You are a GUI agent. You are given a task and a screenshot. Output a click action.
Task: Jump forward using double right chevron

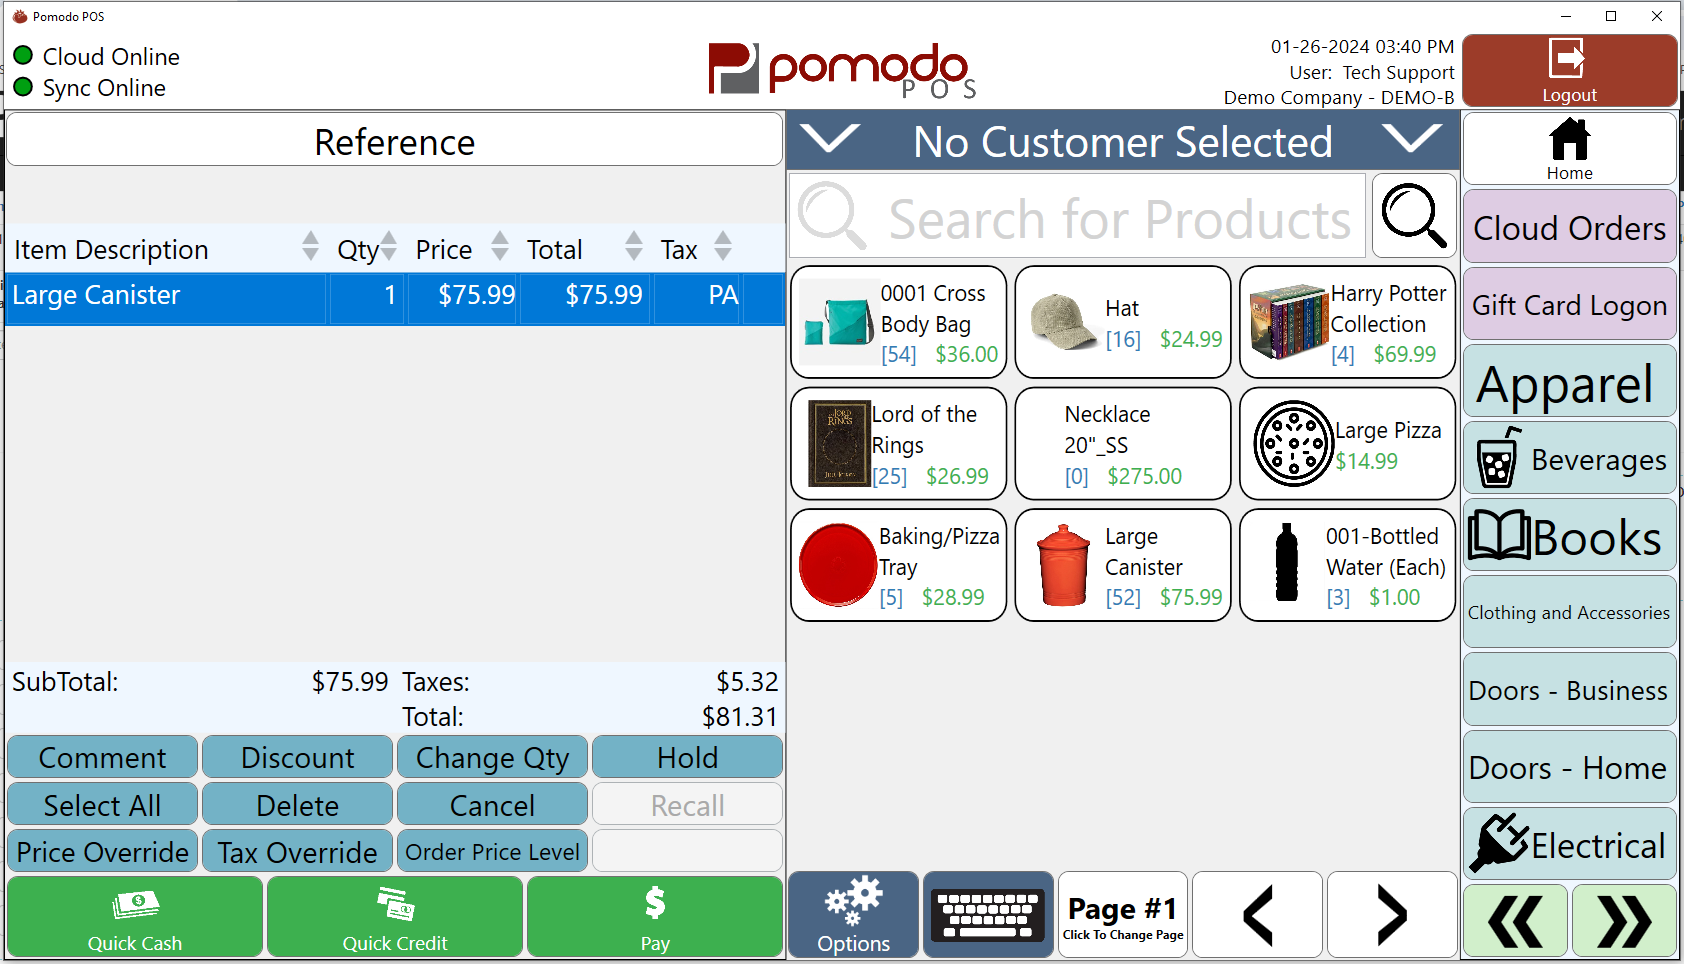point(1622,921)
